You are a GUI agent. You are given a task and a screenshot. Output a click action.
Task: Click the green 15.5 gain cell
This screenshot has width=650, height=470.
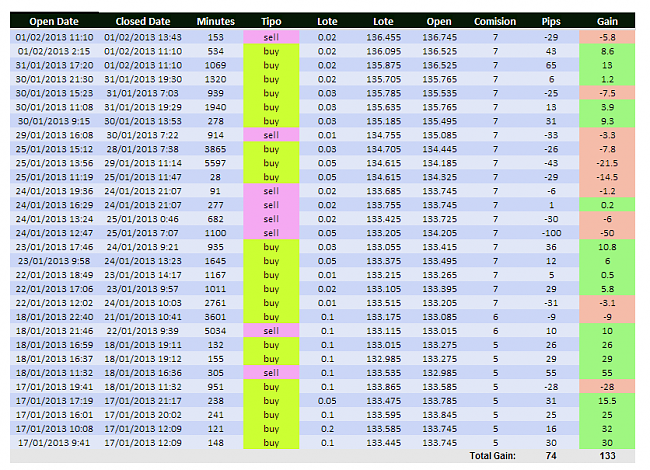tap(607, 400)
